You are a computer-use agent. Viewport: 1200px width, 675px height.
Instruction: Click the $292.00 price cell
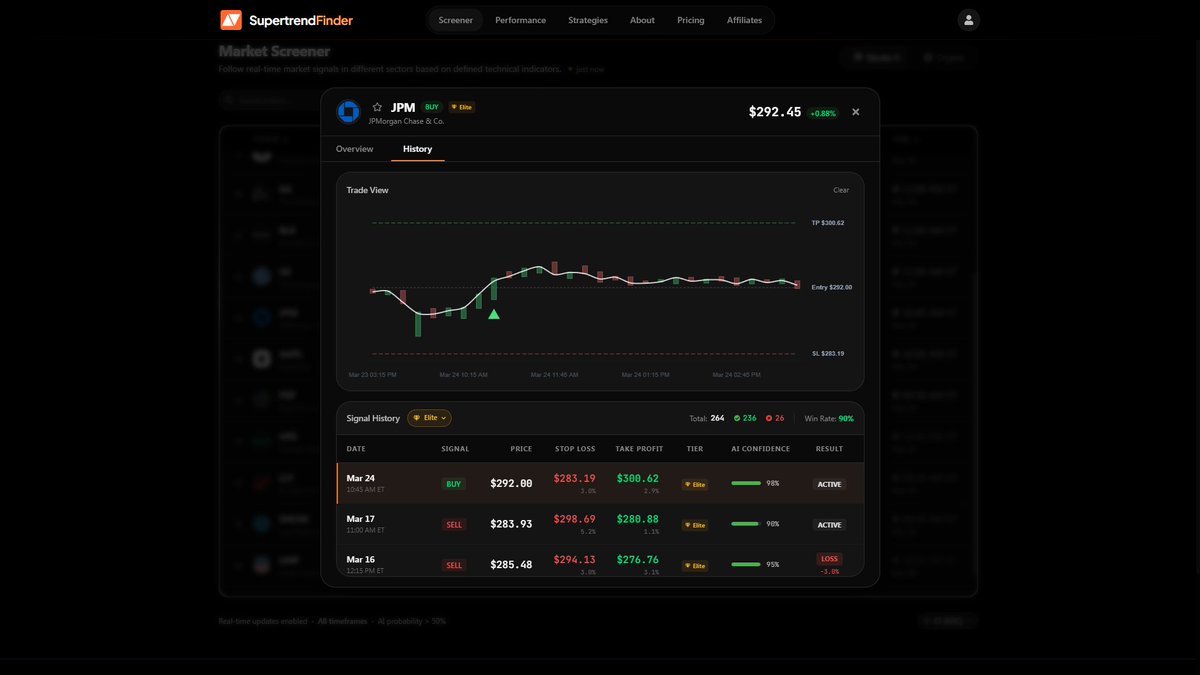pyautogui.click(x=511, y=484)
